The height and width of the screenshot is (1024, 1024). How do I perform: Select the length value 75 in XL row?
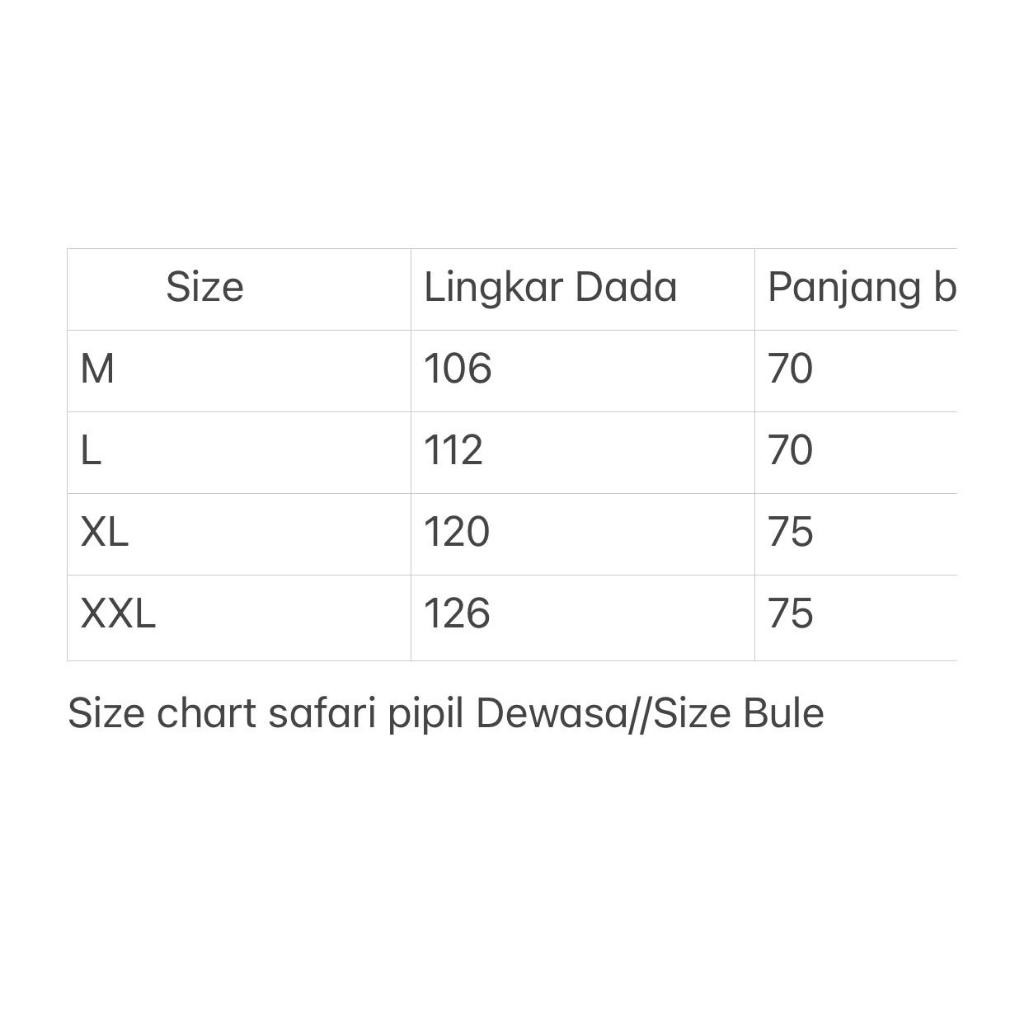[x=790, y=533]
